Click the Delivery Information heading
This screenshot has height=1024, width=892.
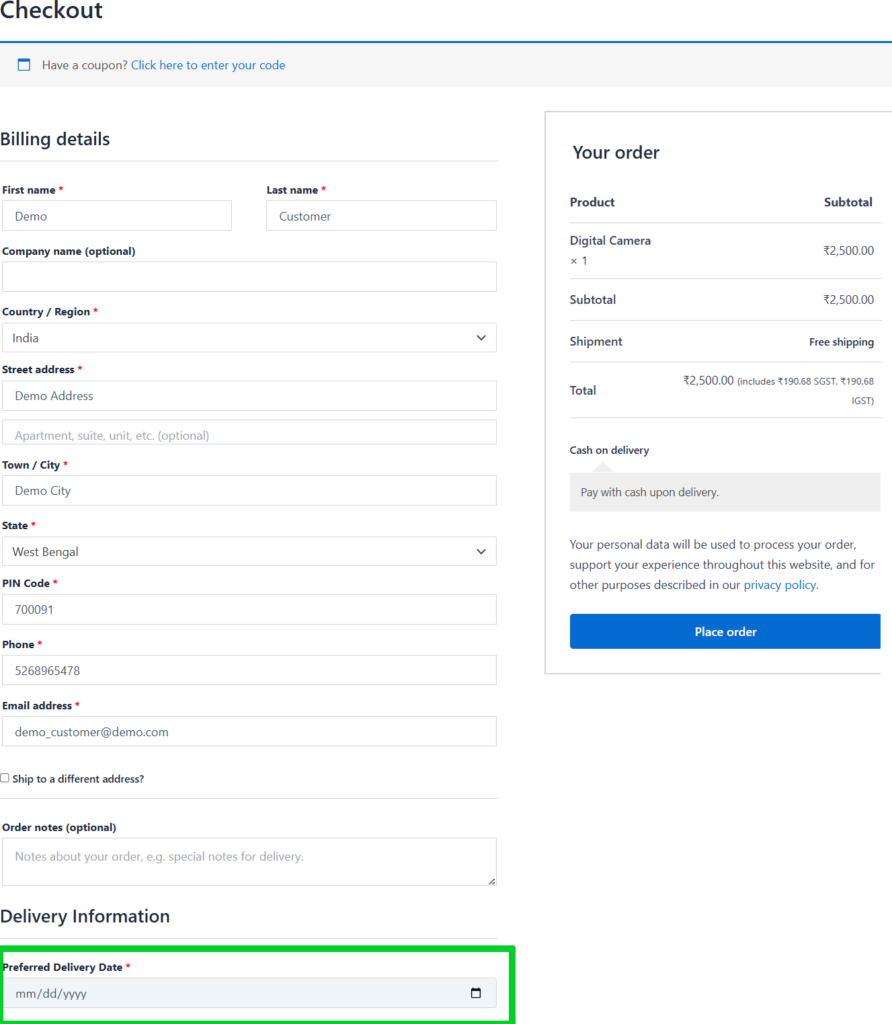[x=85, y=916]
